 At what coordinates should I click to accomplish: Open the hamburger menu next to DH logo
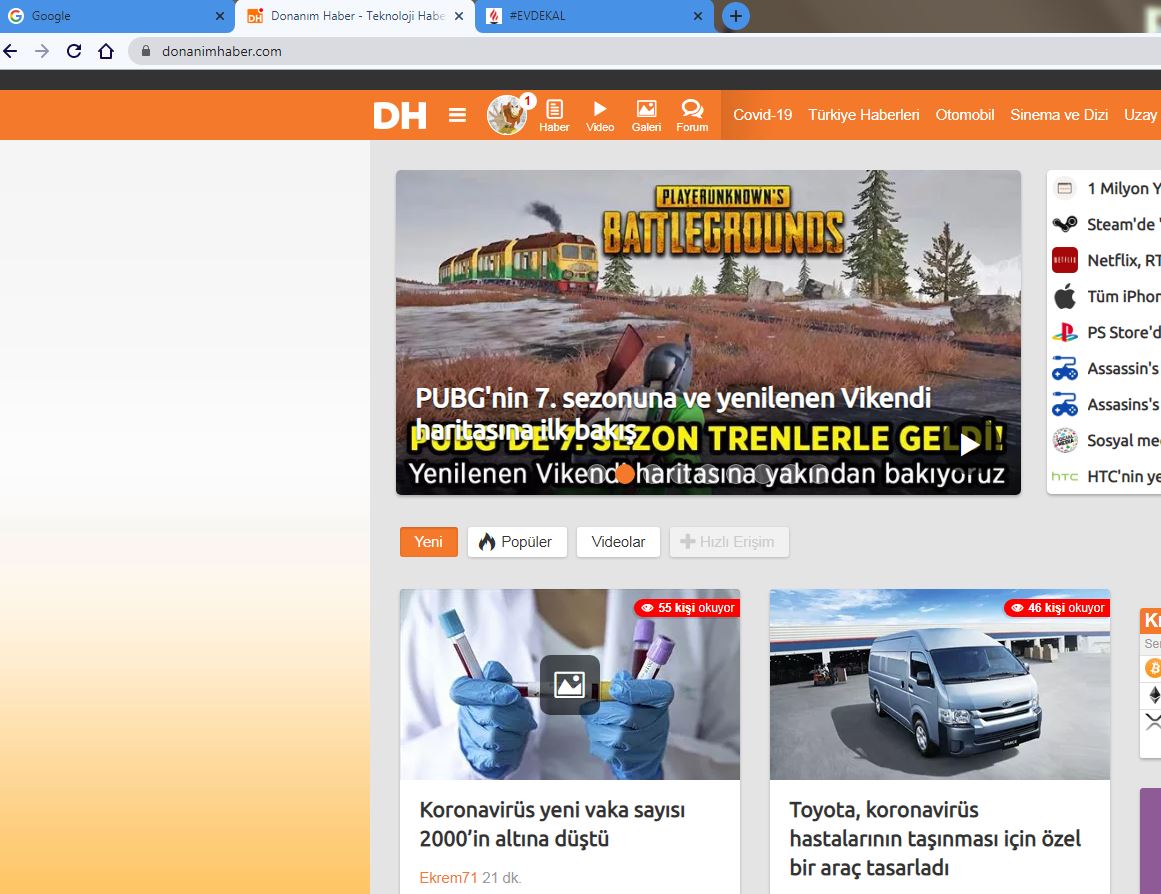pyautogui.click(x=457, y=115)
